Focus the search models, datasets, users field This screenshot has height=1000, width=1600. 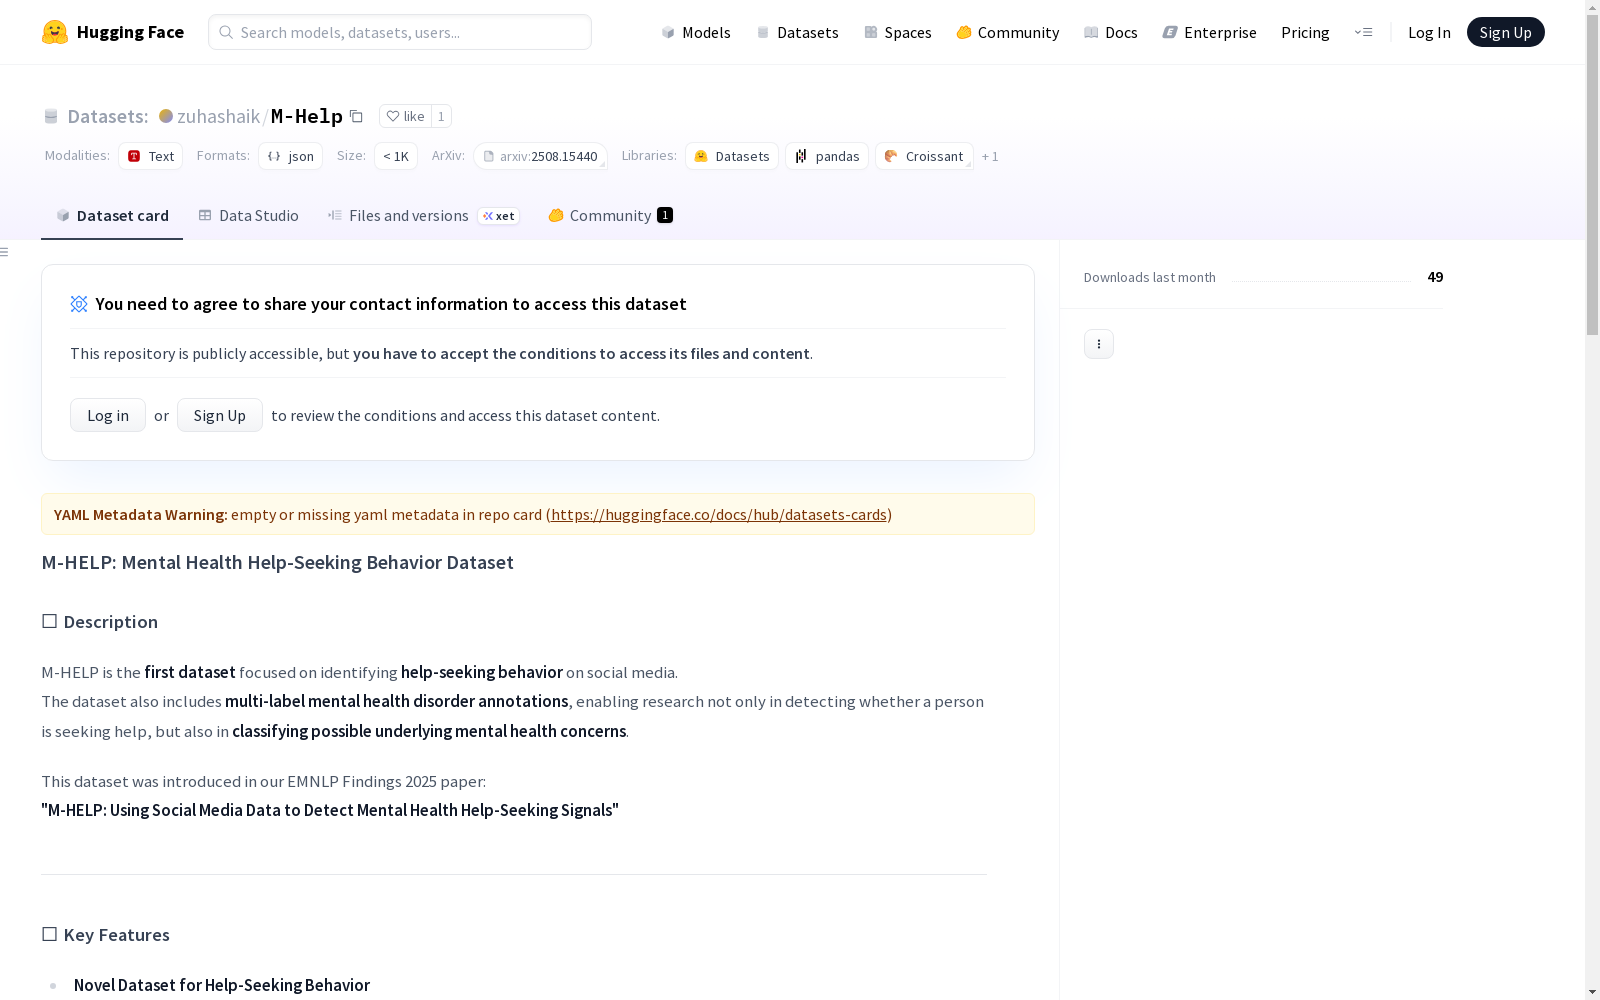pyautogui.click(x=400, y=32)
